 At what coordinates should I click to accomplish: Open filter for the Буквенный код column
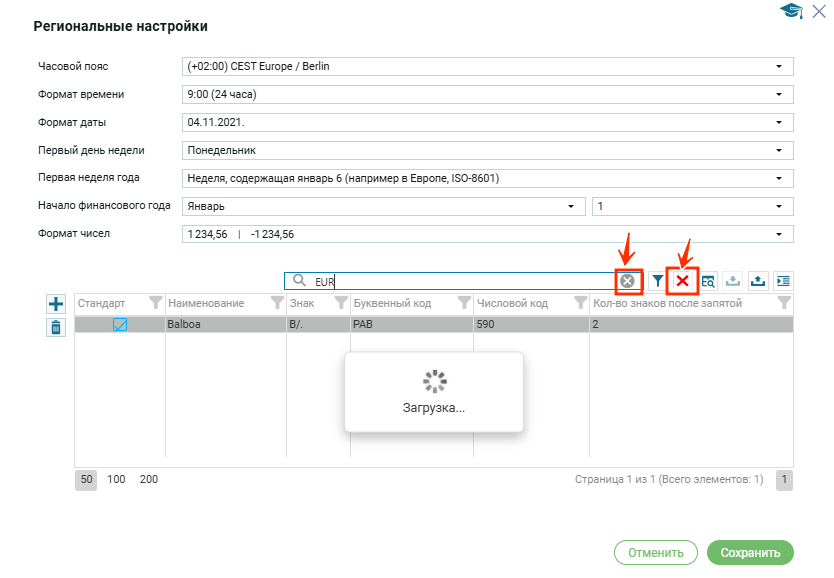(464, 302)
